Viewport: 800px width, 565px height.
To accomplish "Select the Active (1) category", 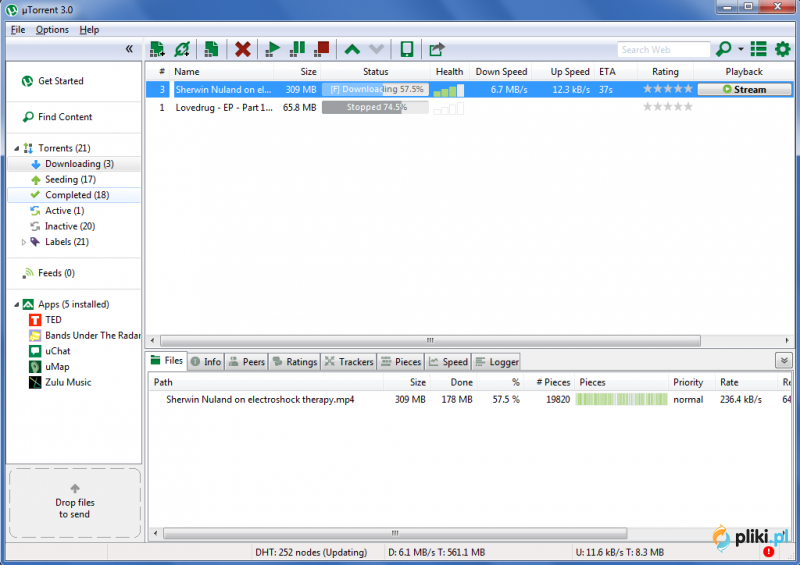I will tap(64, 211).
